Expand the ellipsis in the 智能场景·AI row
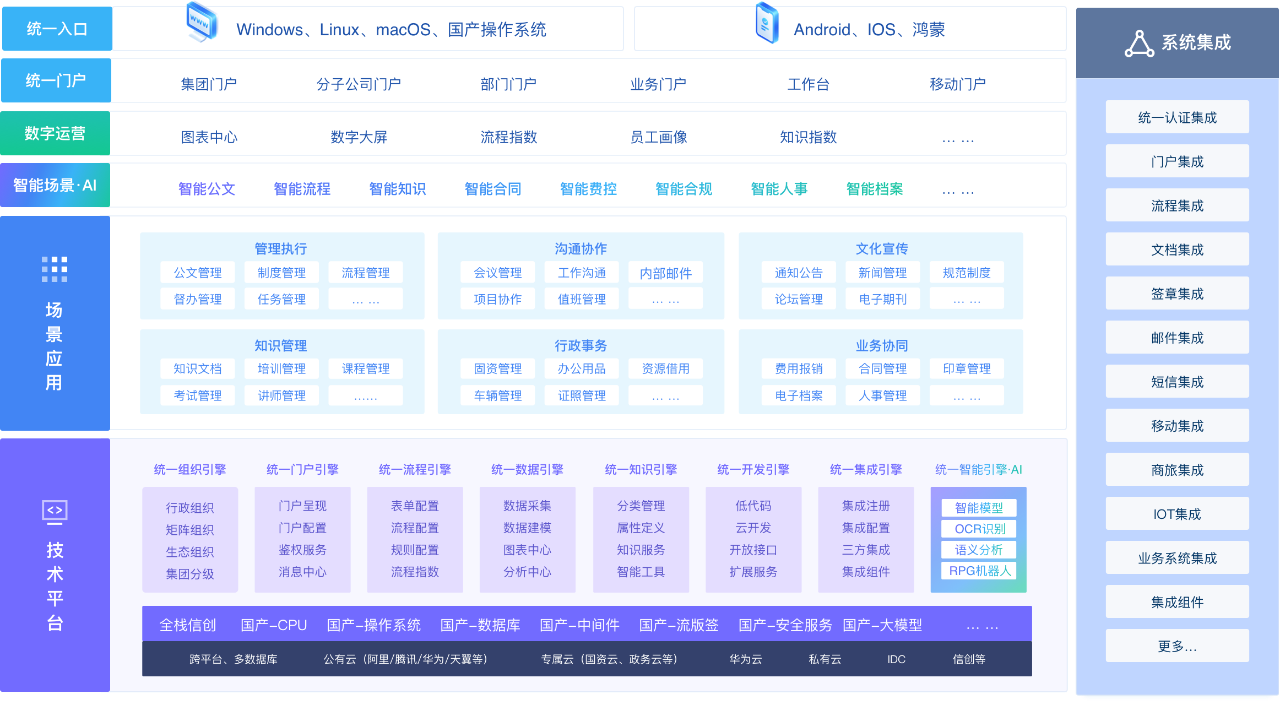The width and height of the screenshot is (1279, 701). pos(957,189)
